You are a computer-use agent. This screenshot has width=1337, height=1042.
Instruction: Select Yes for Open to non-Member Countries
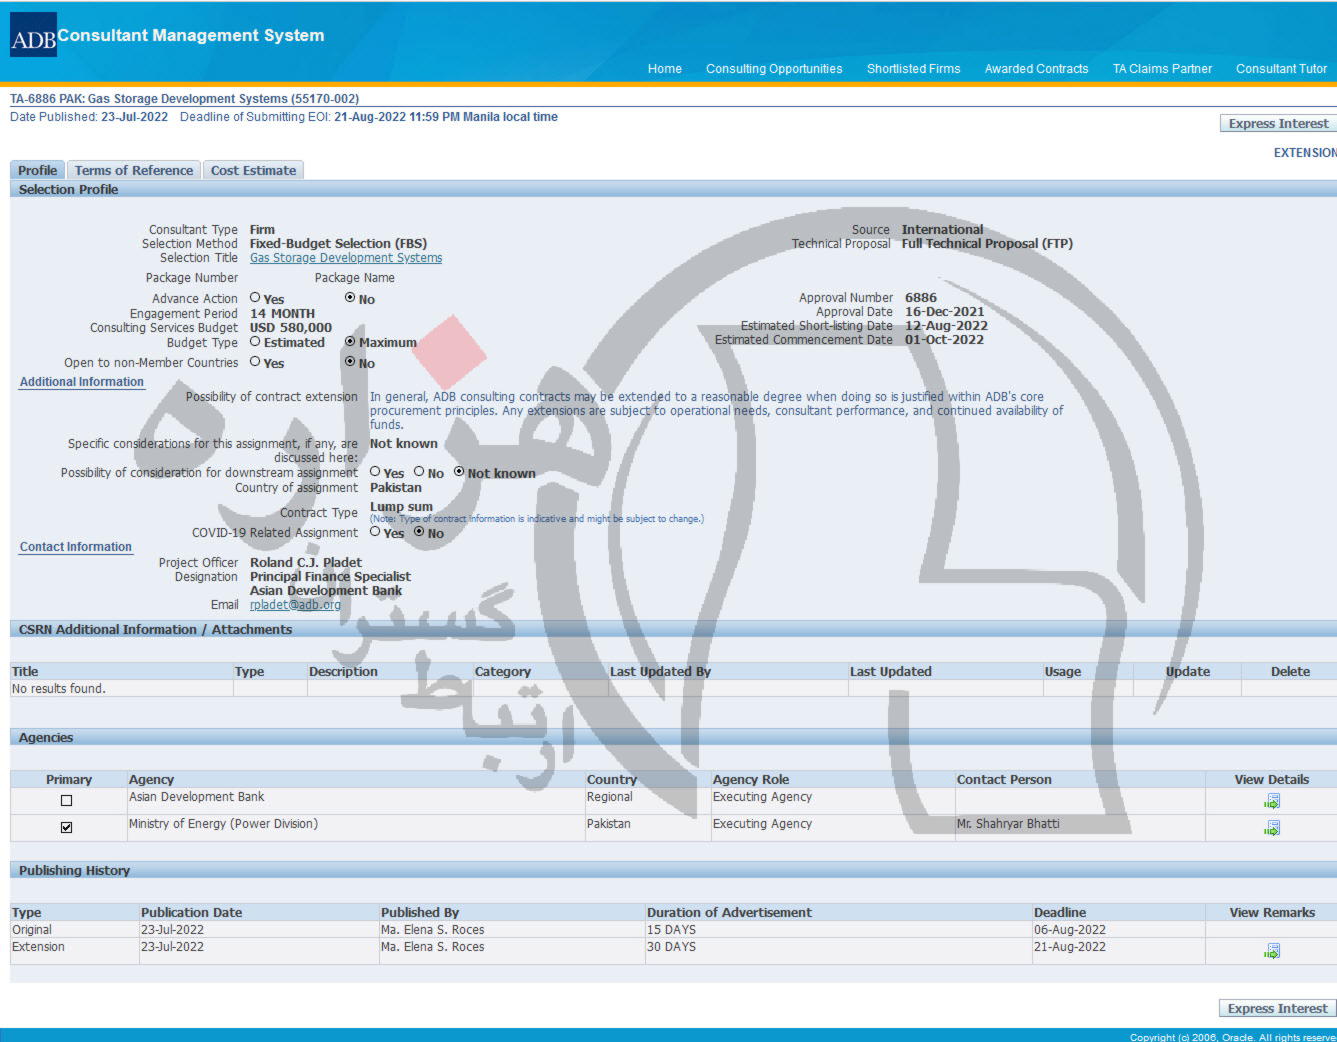pyautogui.click(x=255, y=362)
